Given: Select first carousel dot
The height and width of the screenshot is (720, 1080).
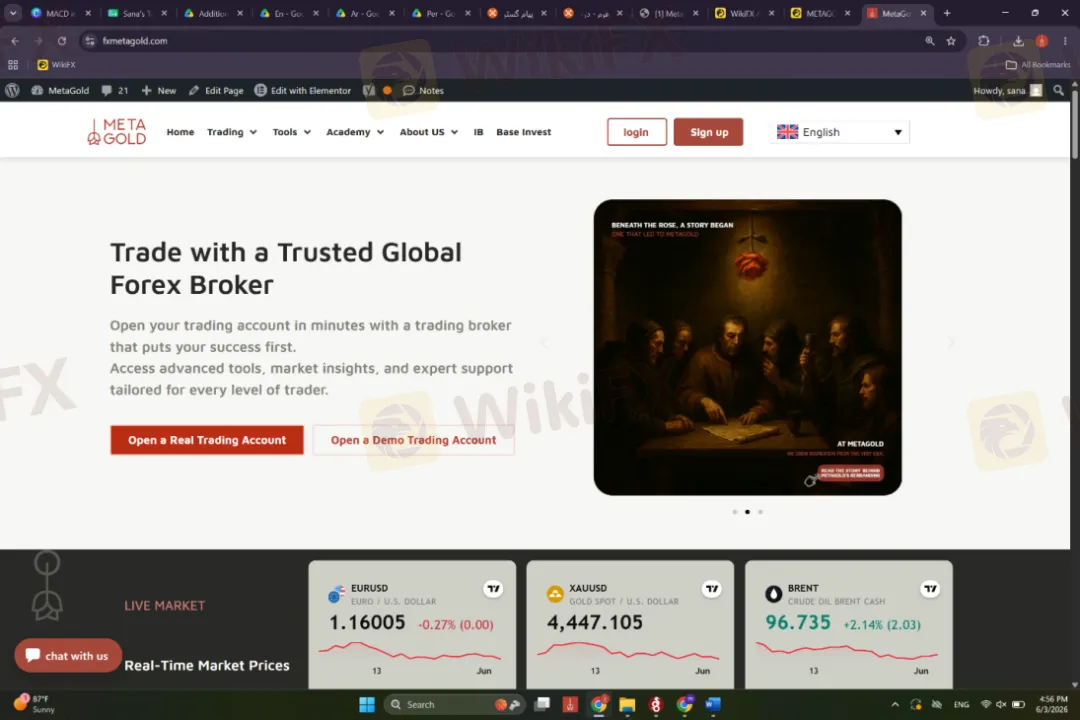Looking at the screenshot, I should (735, 512).
